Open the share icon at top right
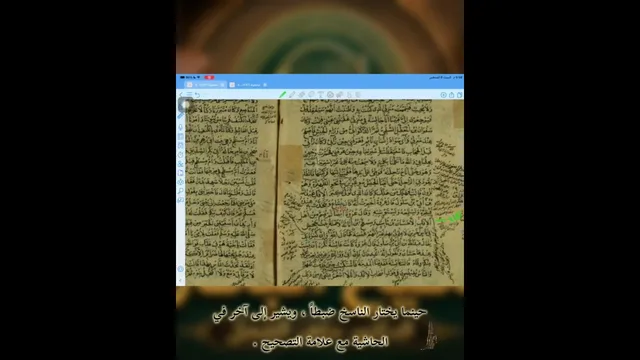 [x=452, y=95]
